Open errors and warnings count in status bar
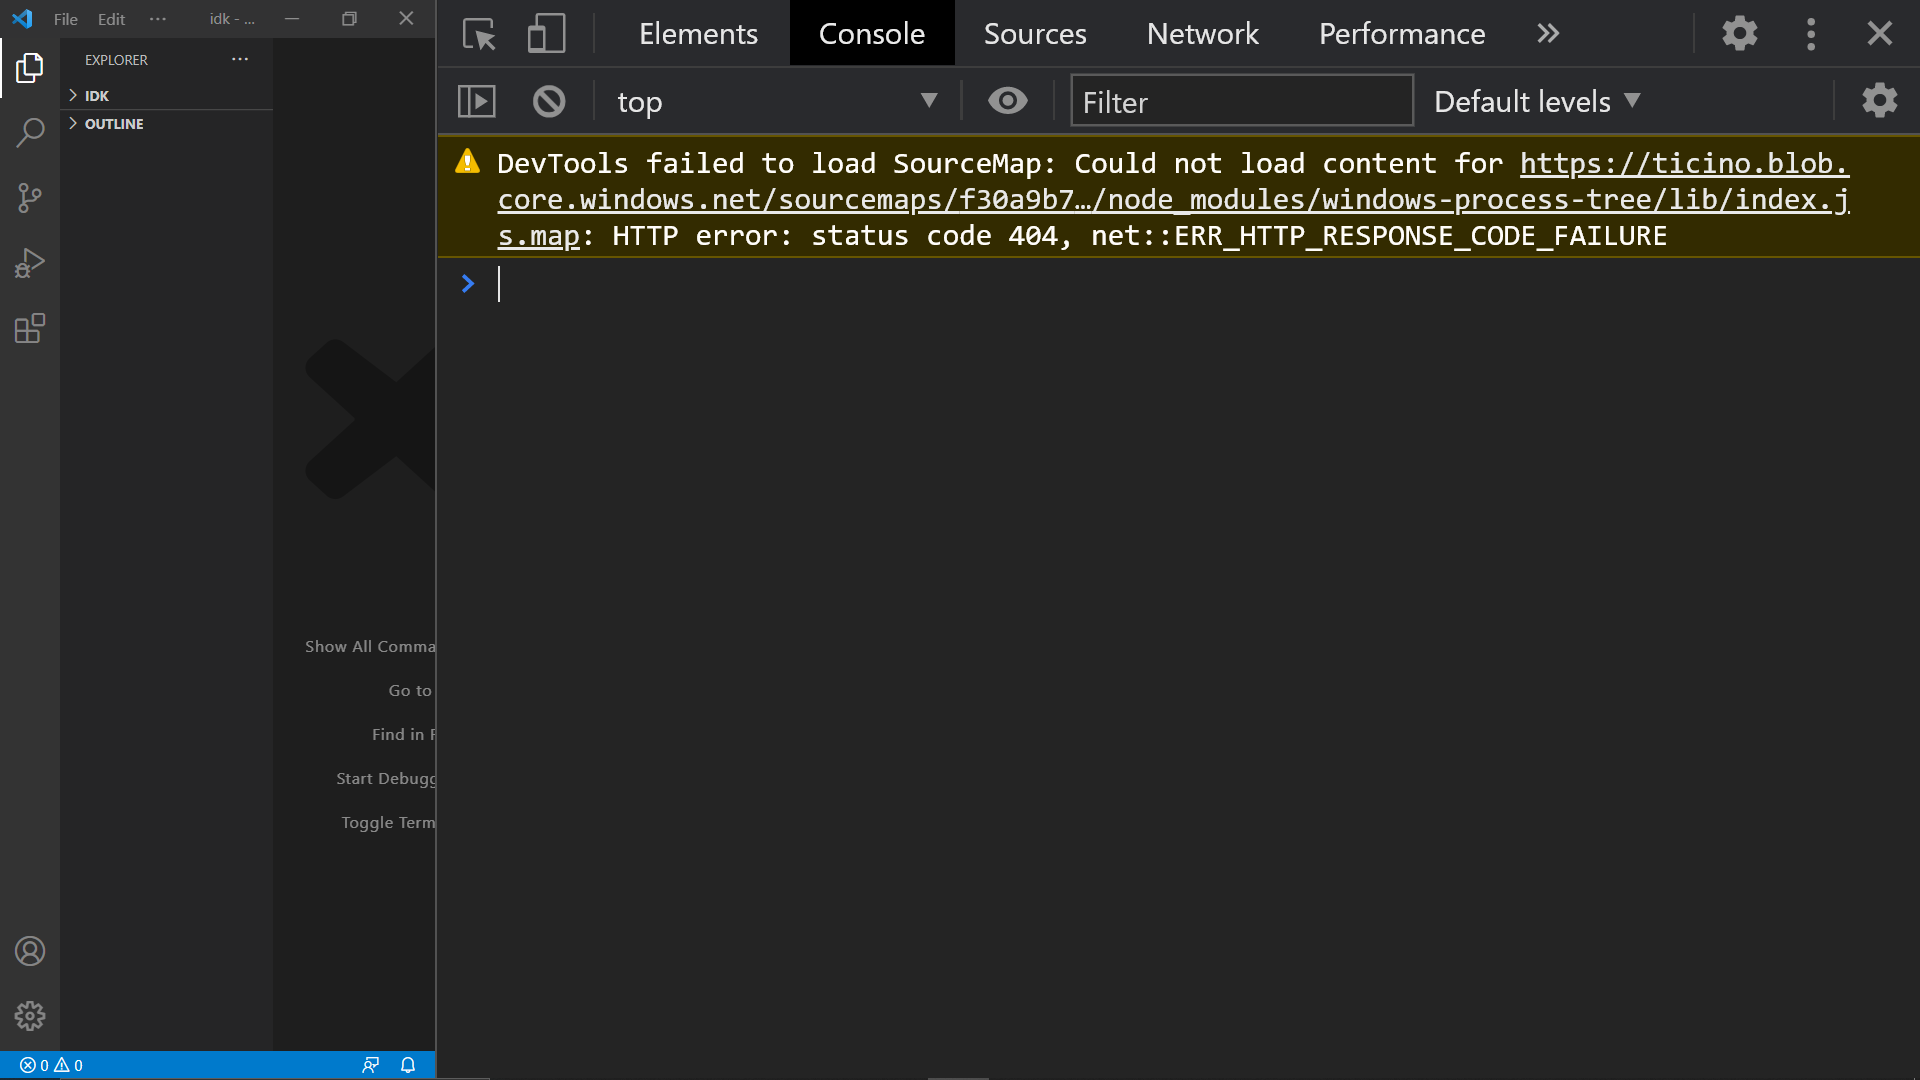 (x=51, y=1065)
